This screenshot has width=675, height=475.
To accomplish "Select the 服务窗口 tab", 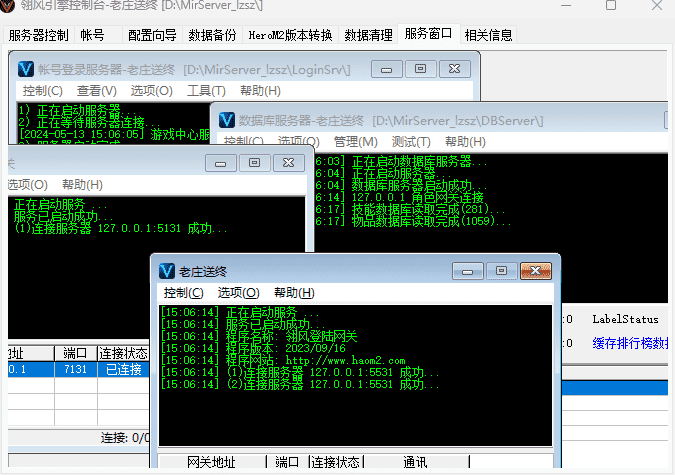I will coord(428,34).
